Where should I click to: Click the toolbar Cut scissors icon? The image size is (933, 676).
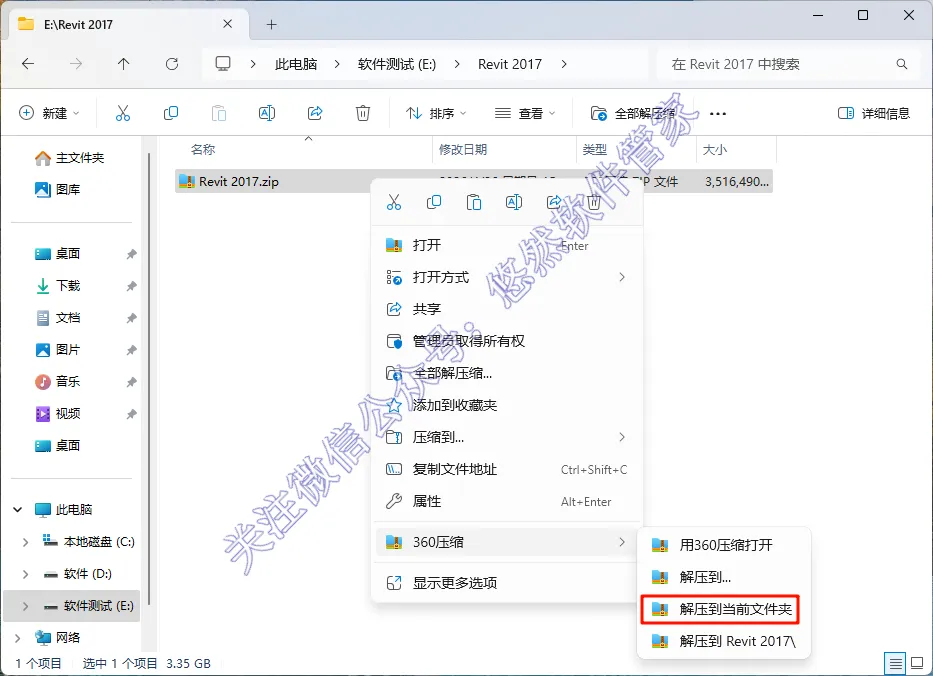coord(123,113)
